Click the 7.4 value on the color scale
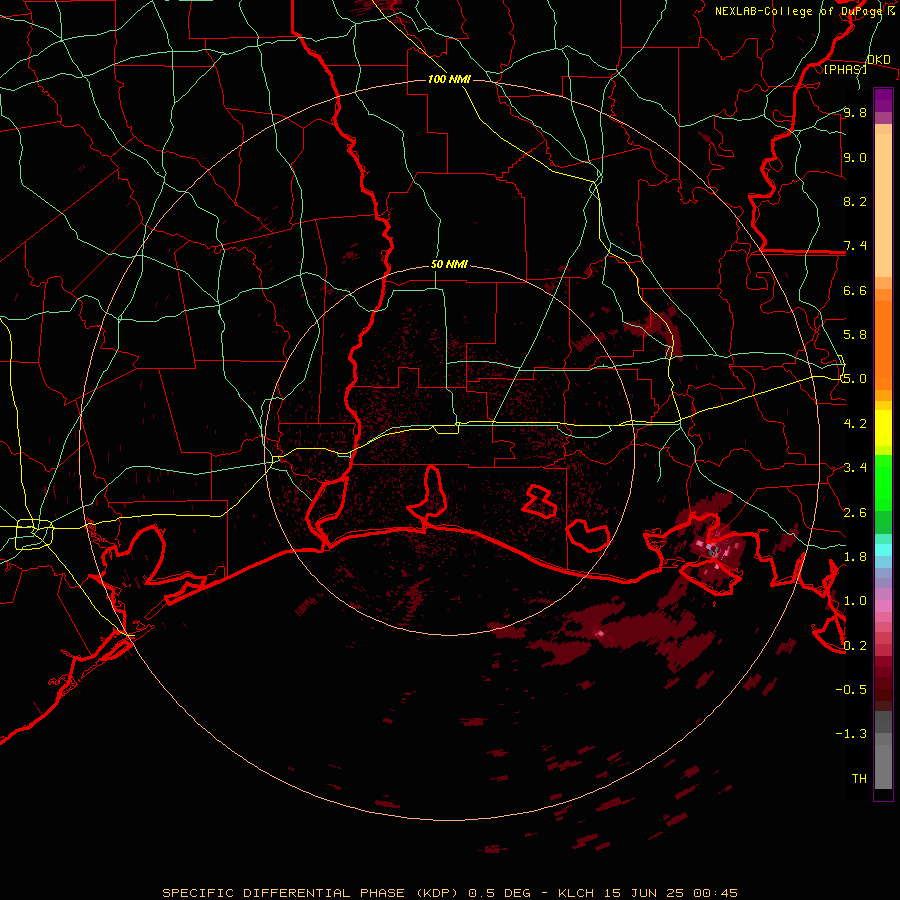900x900 pixels. (x=855, y=246)
